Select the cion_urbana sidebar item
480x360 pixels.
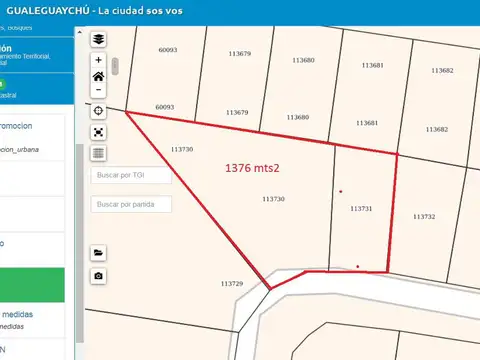(19, 150)
